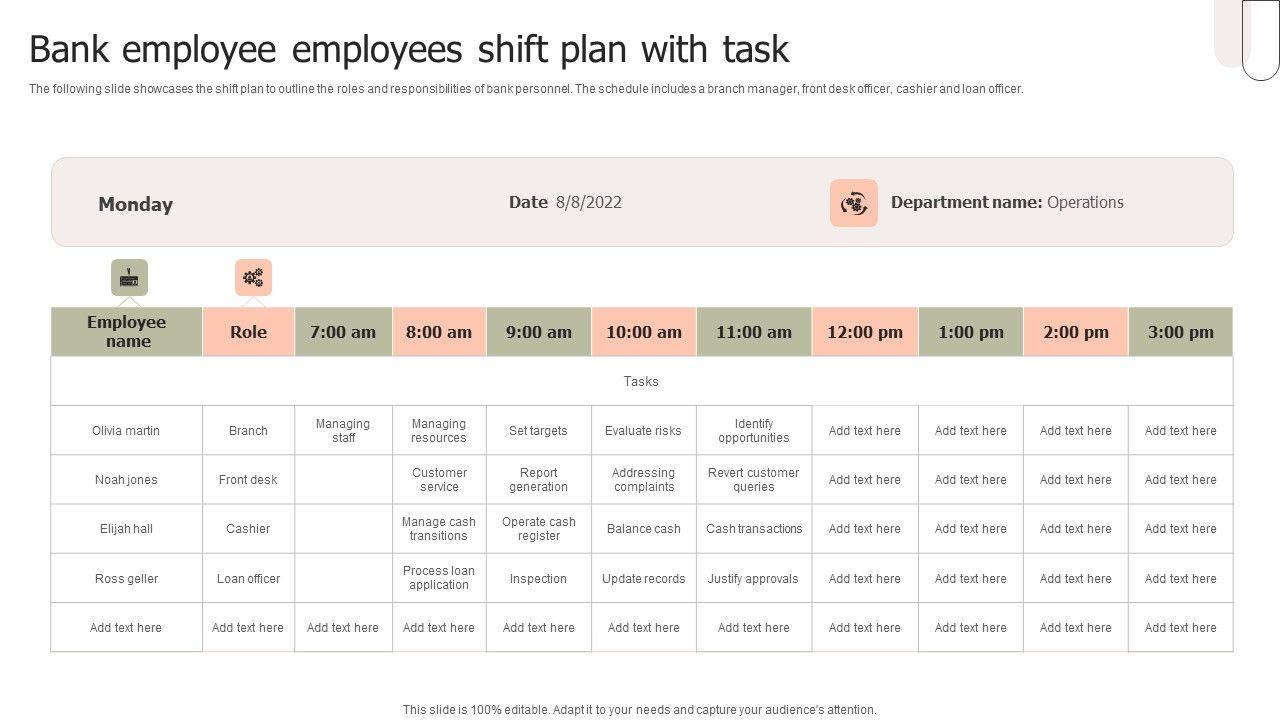Click the Monday day label
The image size is (1280, 720).
pos(135,204)
